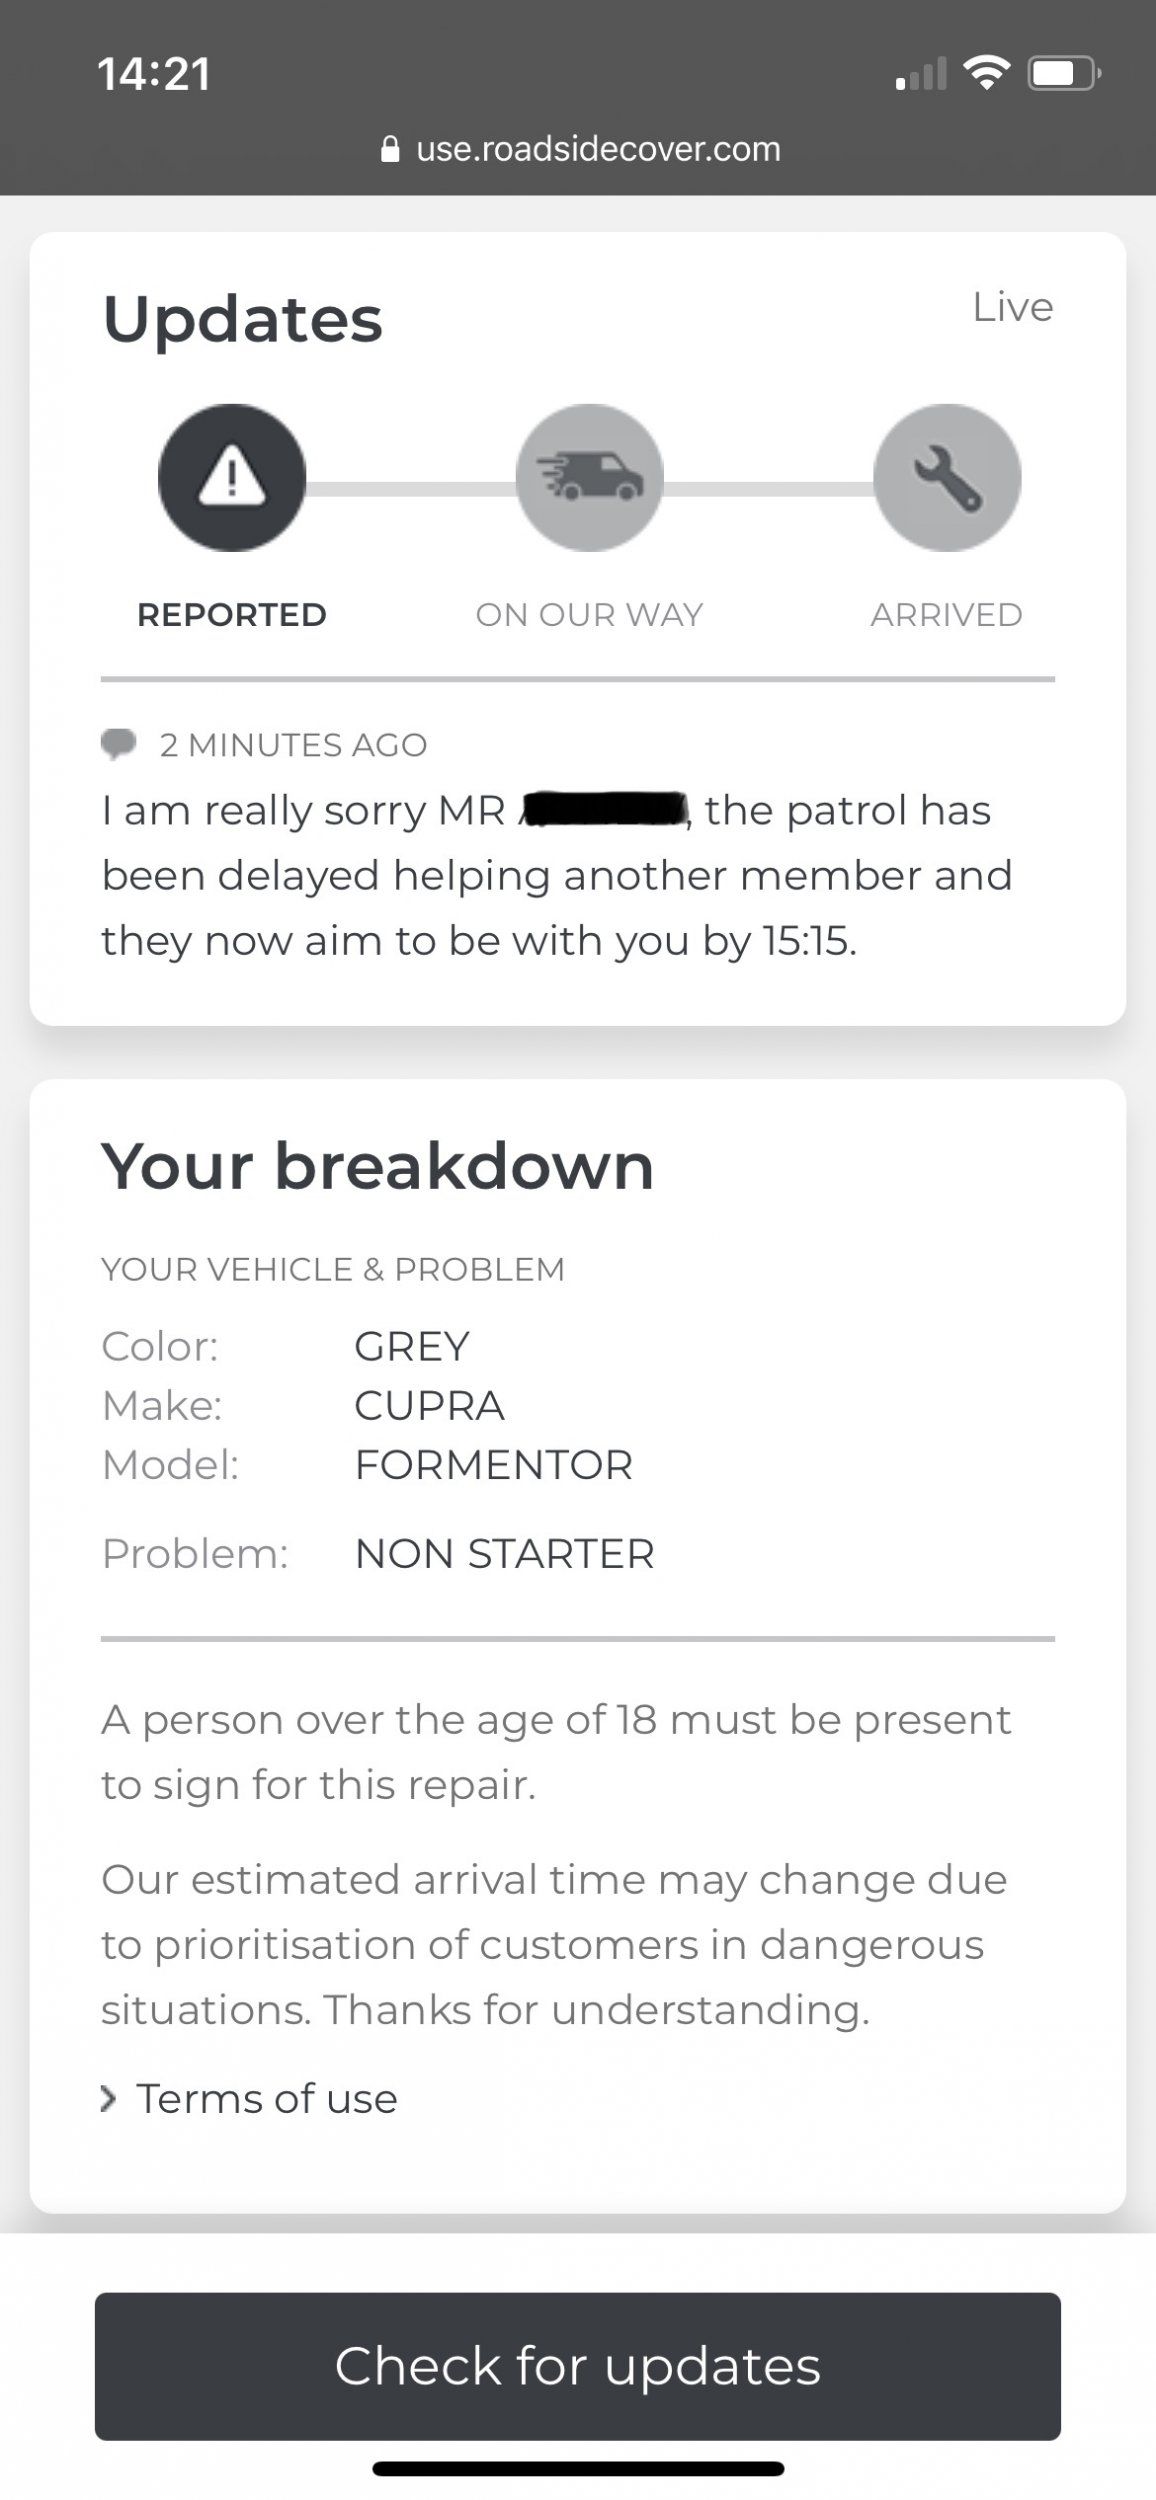Tap the iOS home indicator bar
Image resolution: width=1156 pixels, height=2500 pixels.
578,2469
